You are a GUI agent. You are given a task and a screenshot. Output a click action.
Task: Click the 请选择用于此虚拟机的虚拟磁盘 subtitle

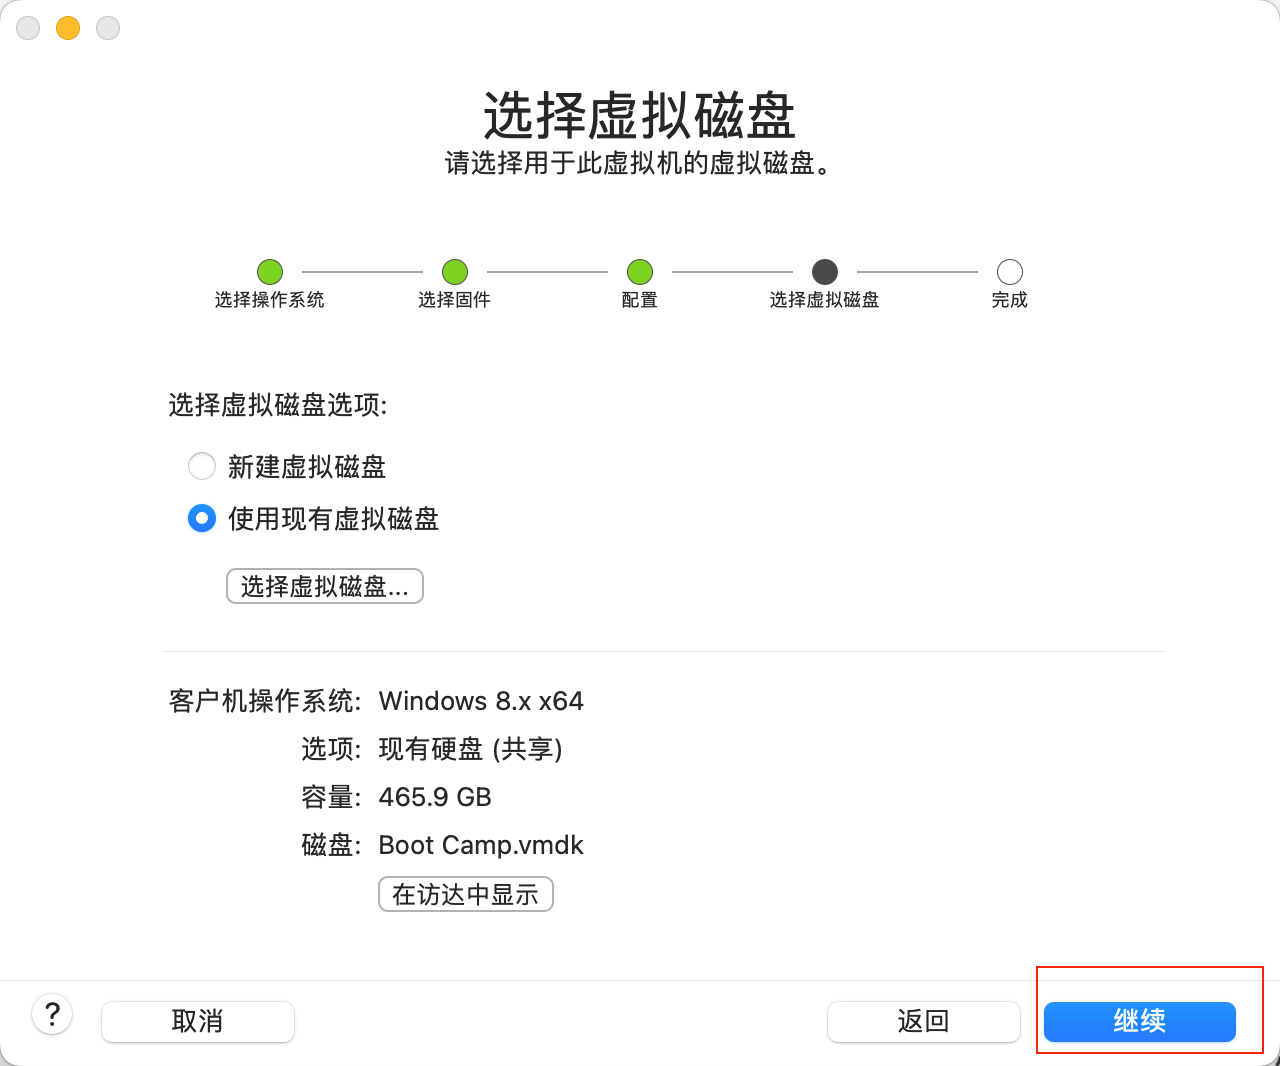[x=640, y=163]
